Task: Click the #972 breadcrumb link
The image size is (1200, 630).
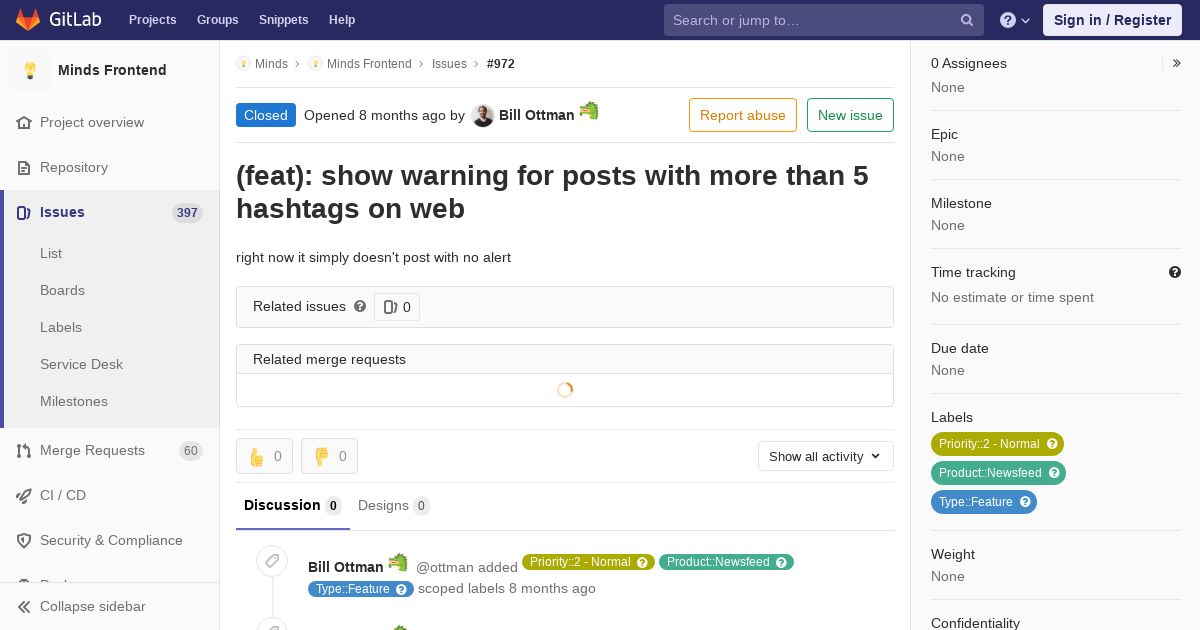Action: (x=501, y=63)
